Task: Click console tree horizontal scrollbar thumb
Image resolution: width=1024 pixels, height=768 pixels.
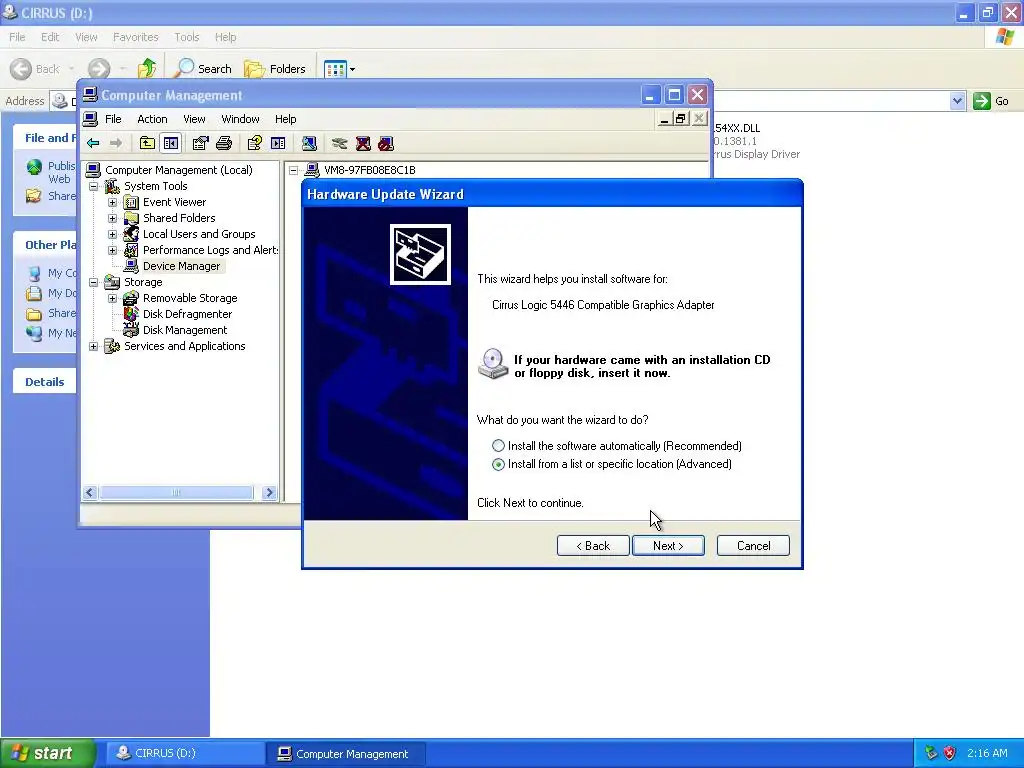Action: (x=176, y=492)
